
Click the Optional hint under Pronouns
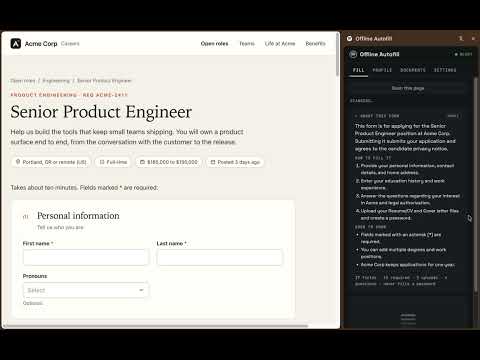pos(33,303)
